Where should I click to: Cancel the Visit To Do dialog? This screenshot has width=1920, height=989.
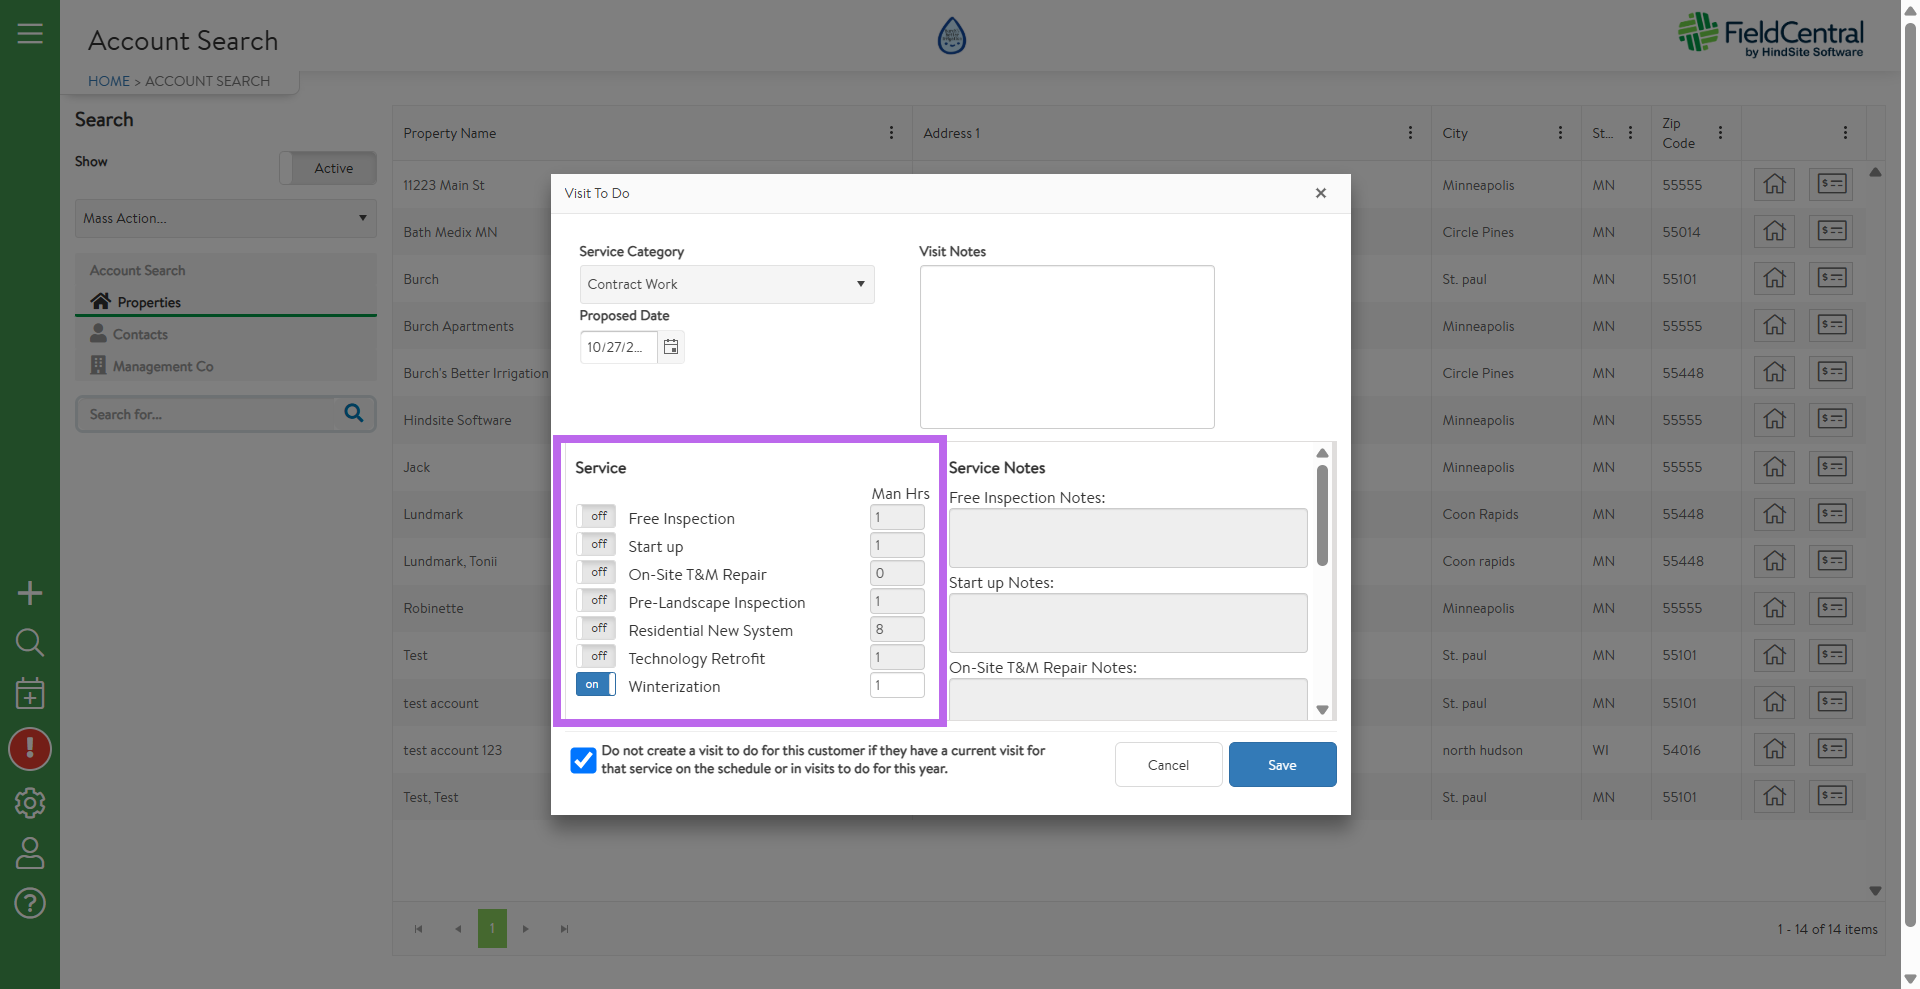tap(1168, 765)
